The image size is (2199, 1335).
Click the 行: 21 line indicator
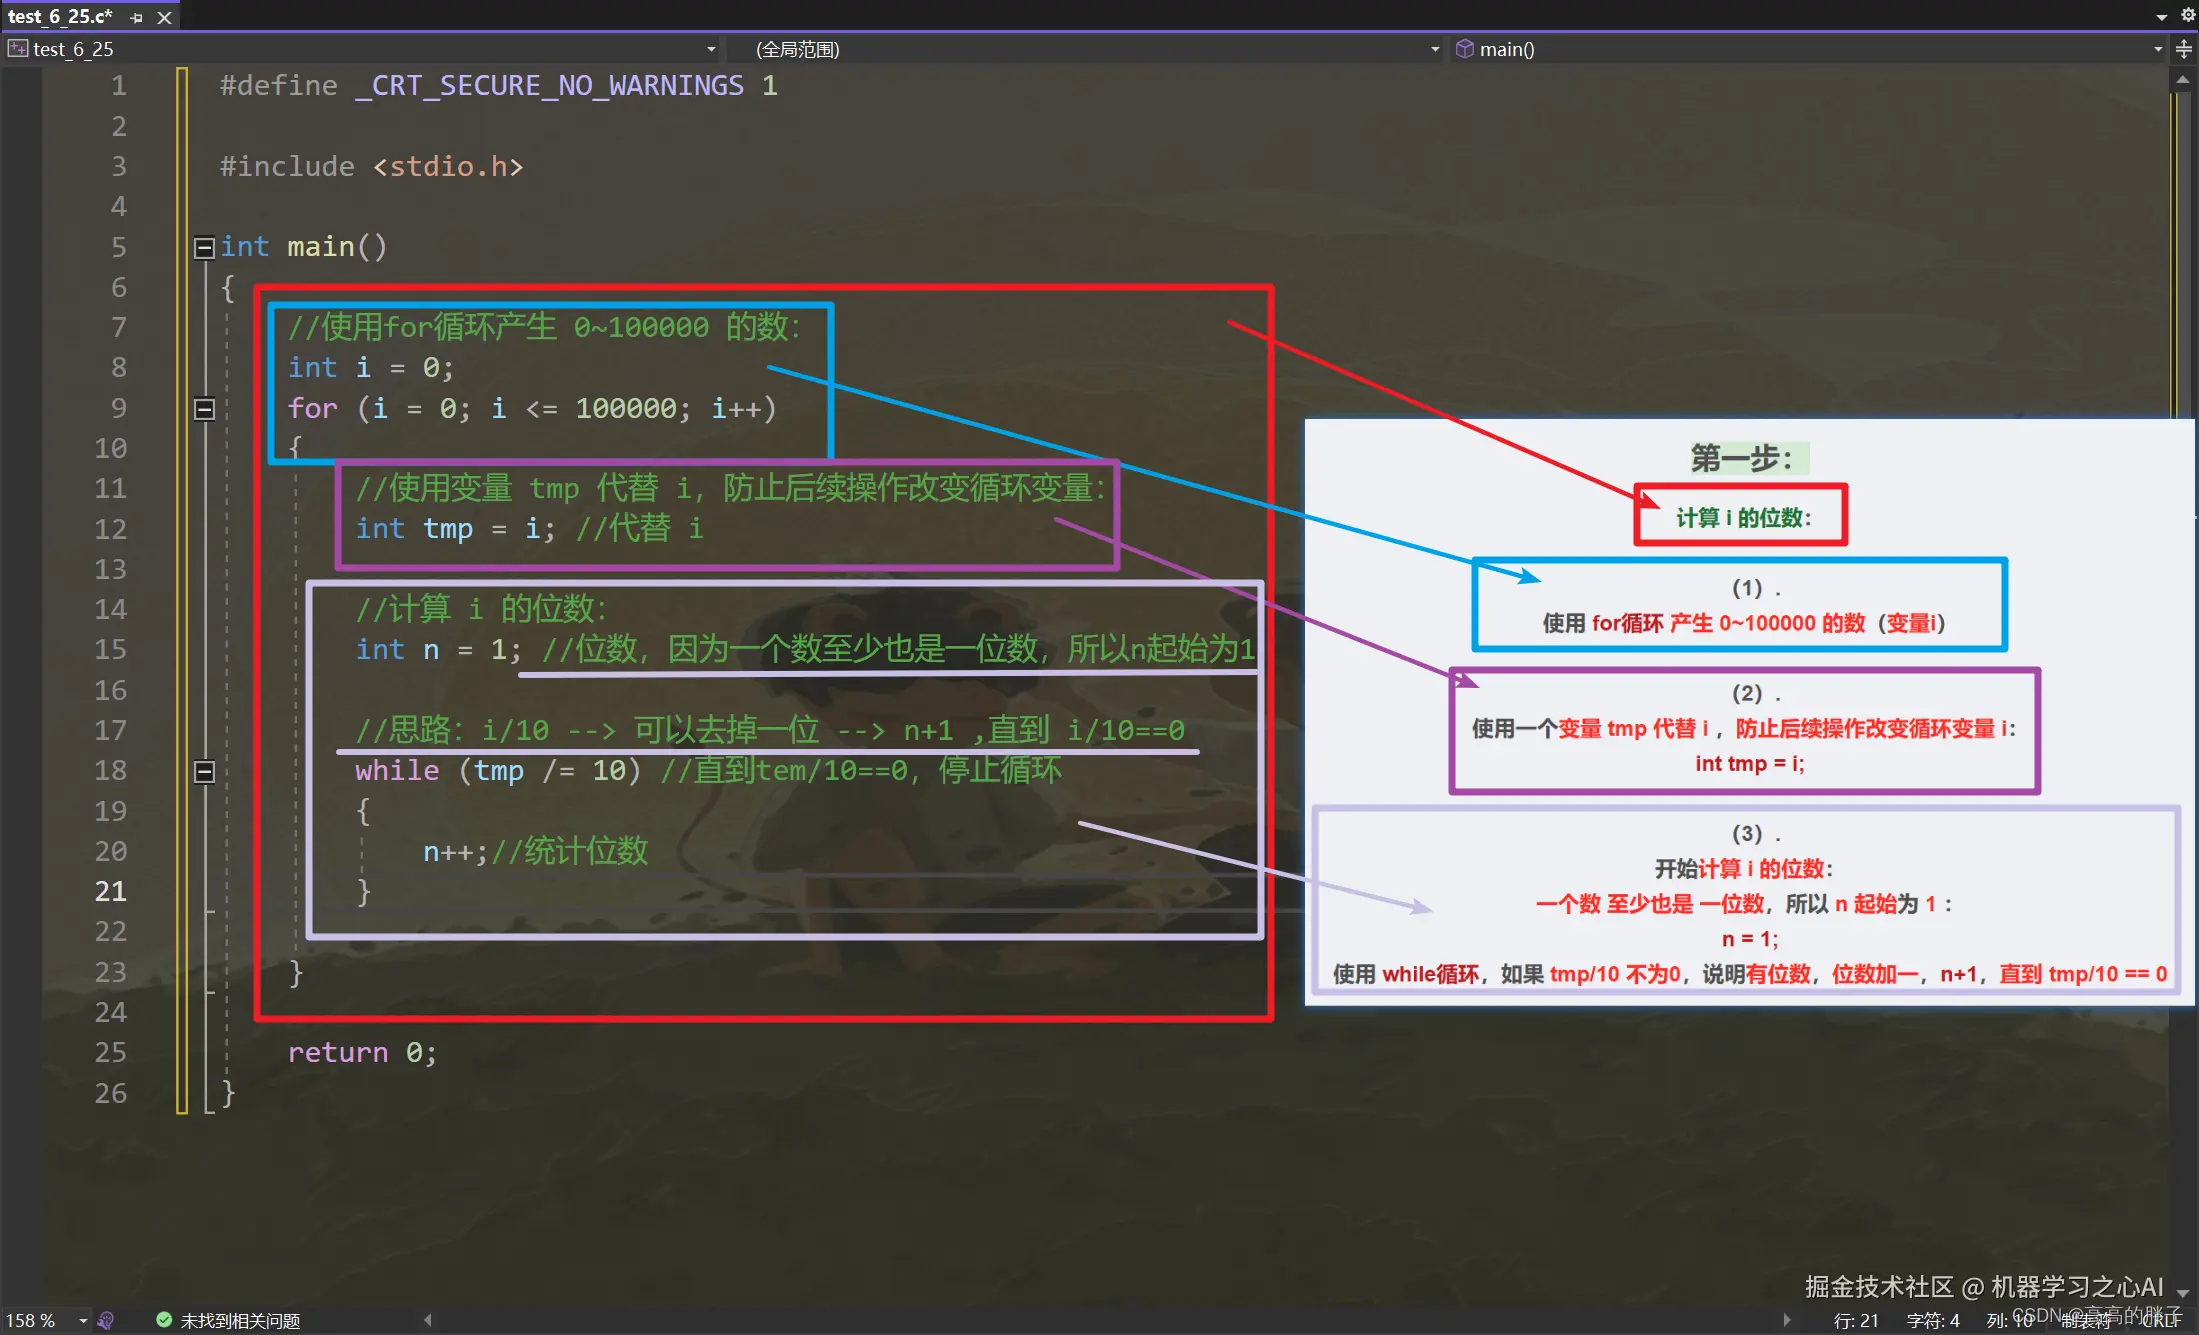pos(1856,1321)
